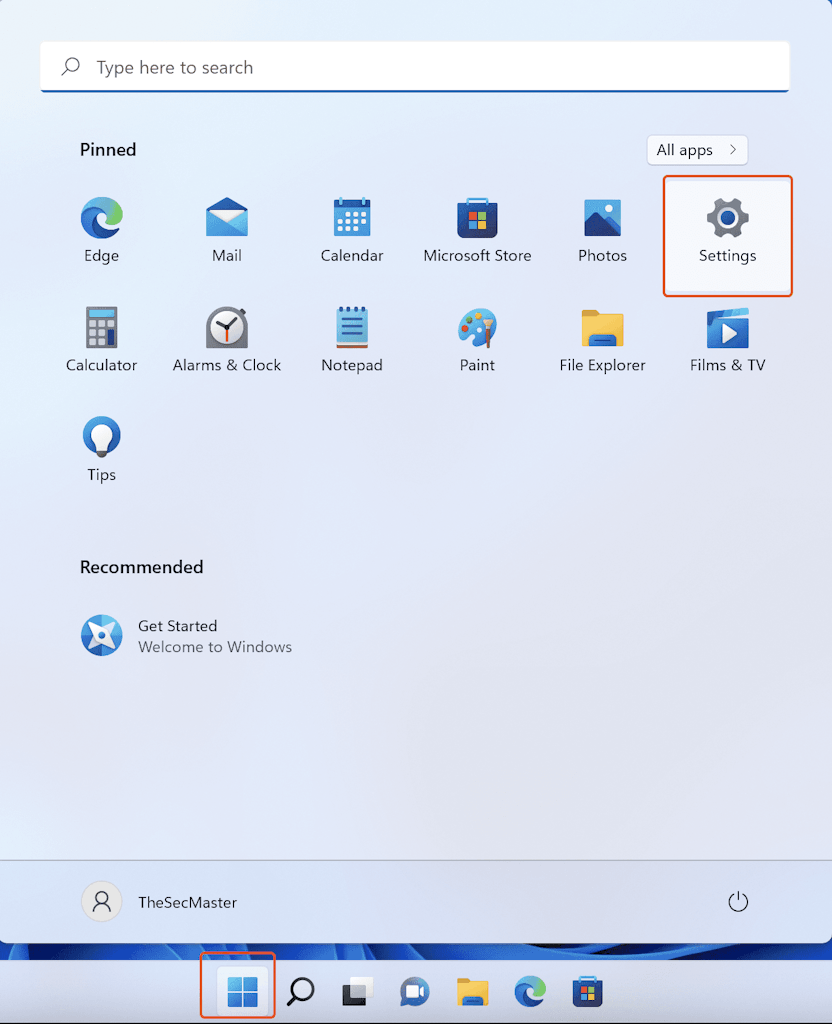The height and width of the screenshot is (1024, 832).
Task: Open Microsoft Store on the taskbar
Action: [x=587, y=991]
